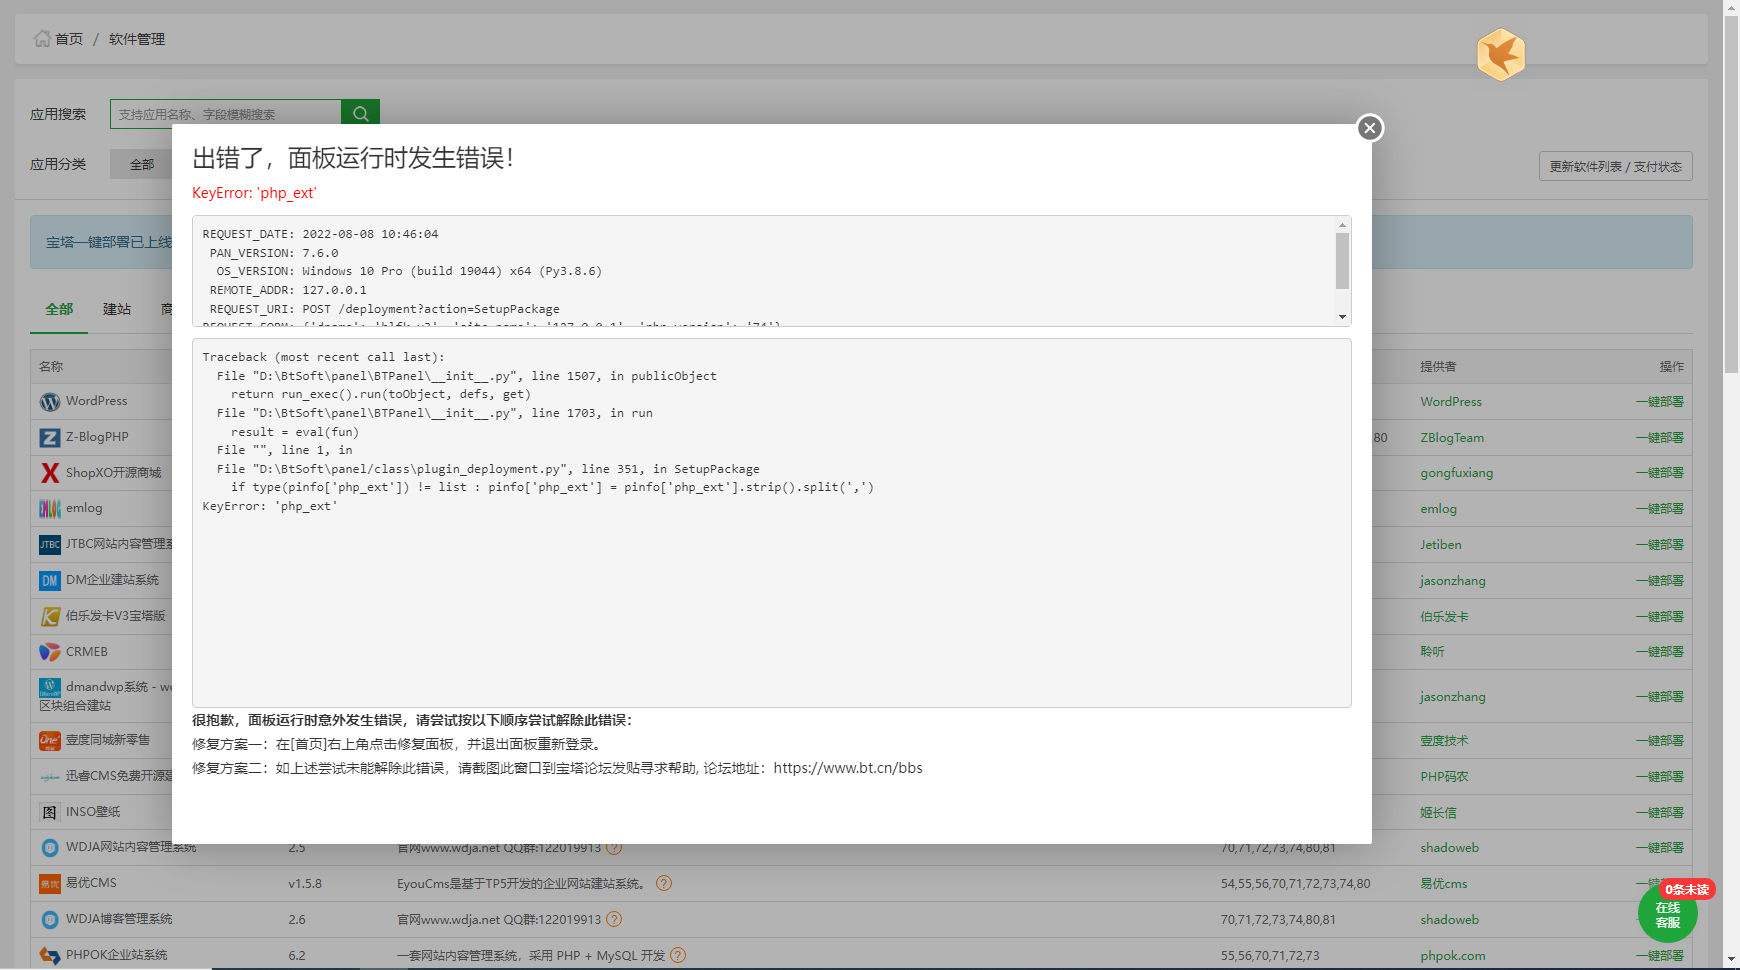Click 一键部署 for WordPress row
1740x970 pixels.
1660,402
